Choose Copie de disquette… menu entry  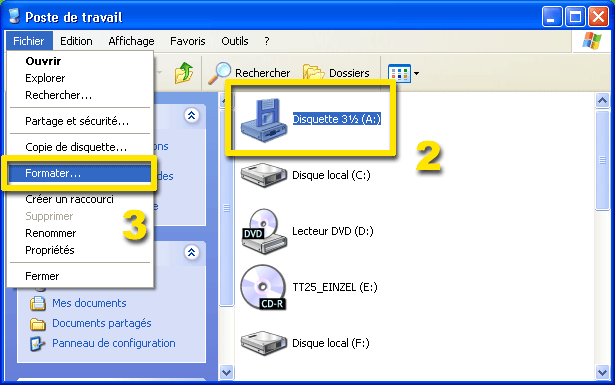coord(80,147)
